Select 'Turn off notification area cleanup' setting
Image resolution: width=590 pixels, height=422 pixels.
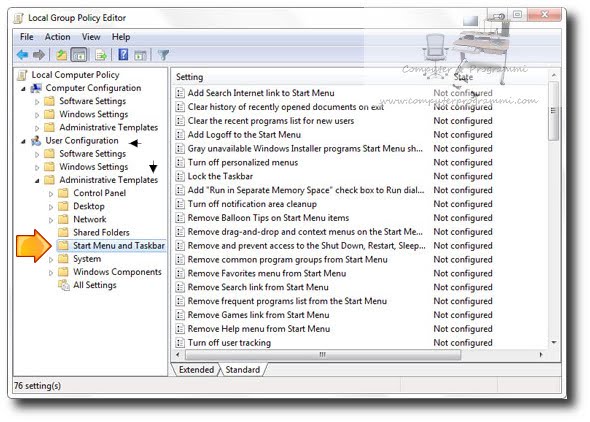[252, 204]
